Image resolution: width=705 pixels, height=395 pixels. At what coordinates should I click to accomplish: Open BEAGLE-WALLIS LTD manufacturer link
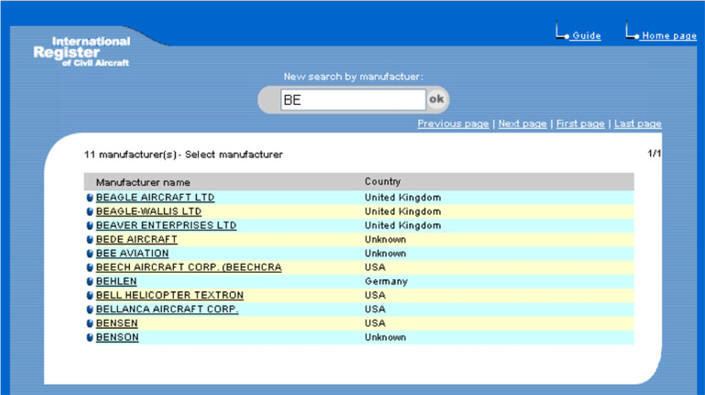149,211
